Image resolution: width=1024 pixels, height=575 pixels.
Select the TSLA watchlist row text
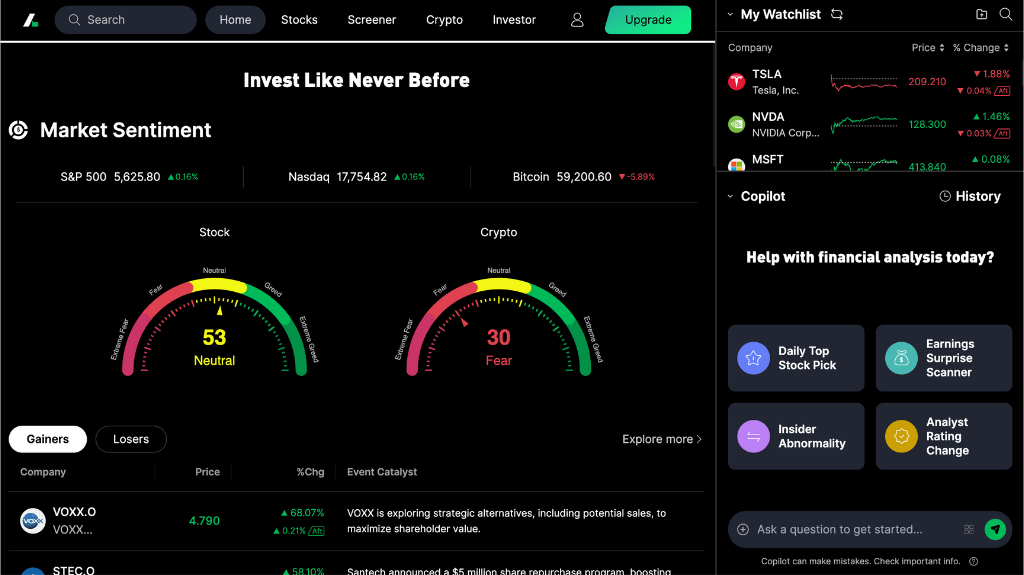(775, 82)
